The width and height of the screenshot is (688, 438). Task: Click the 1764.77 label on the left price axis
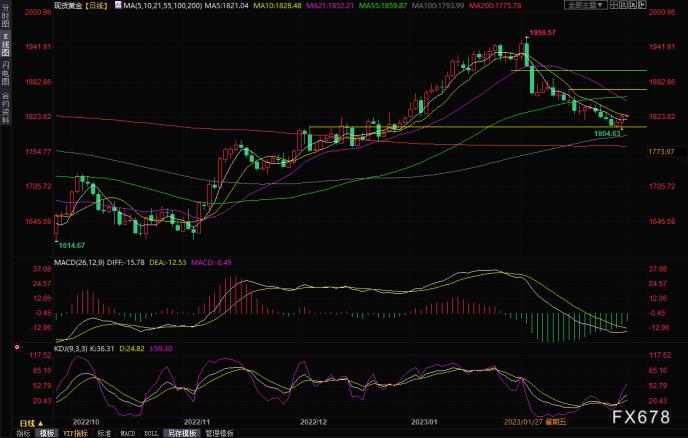click(x=38, y=152)
